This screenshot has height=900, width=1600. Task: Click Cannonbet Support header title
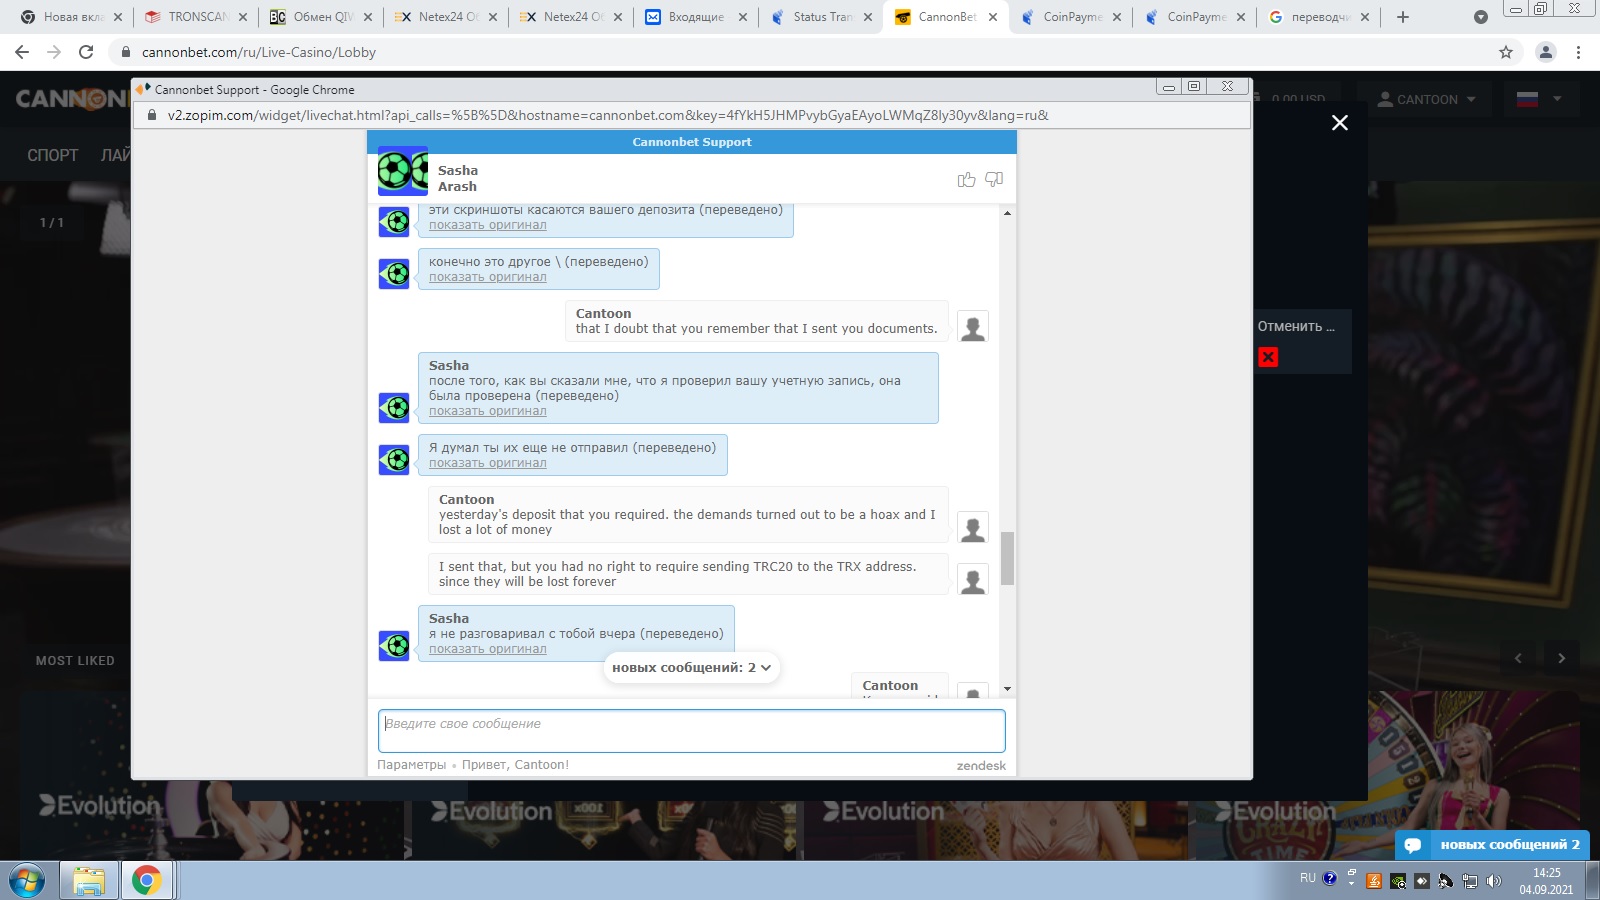point(692,142)
